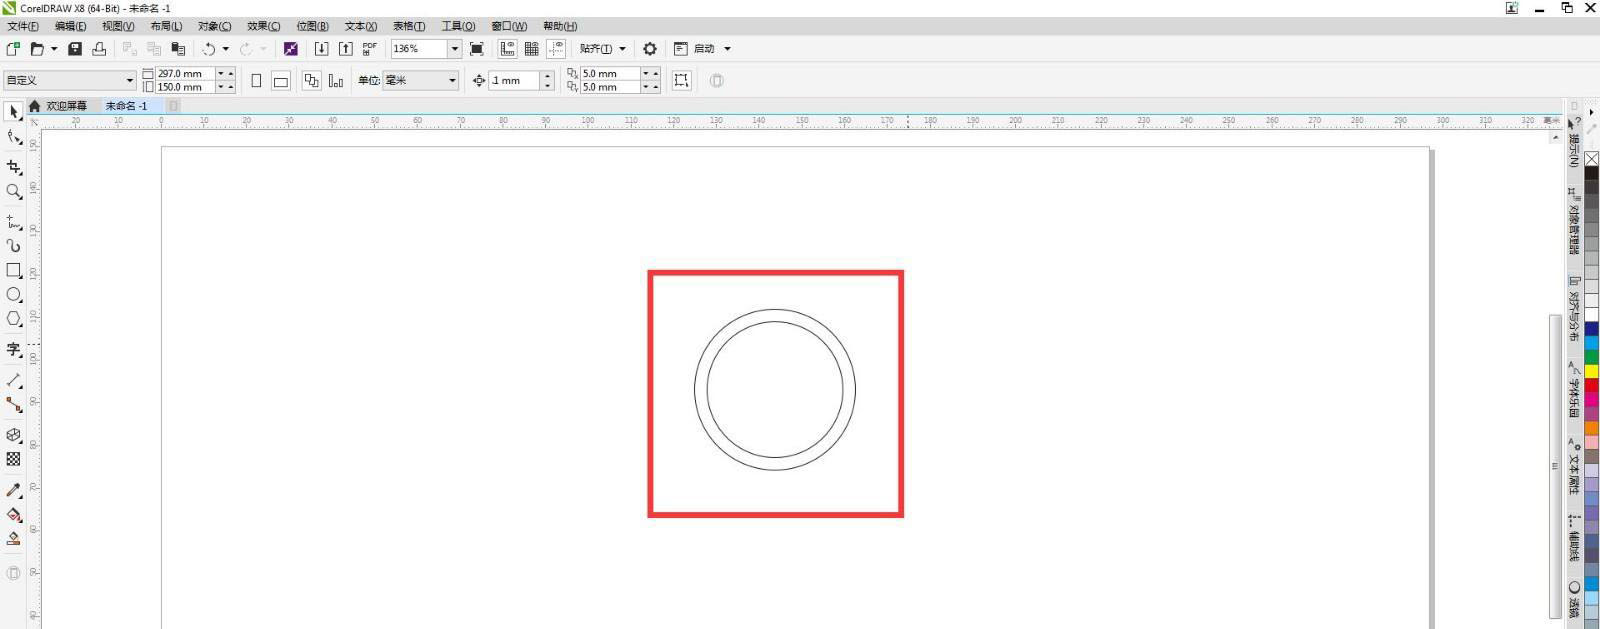Activate the Text tool
The width and height of the screenshot is (1600, 629).
(x=14, y=349)
